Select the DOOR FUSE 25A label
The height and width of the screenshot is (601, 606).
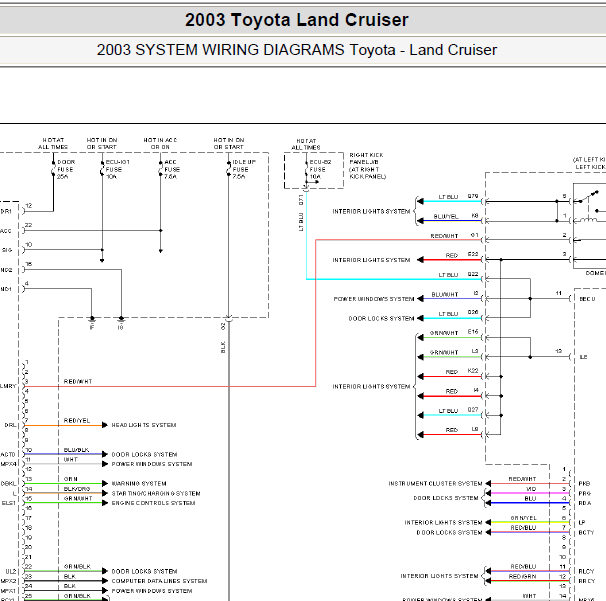66,169
